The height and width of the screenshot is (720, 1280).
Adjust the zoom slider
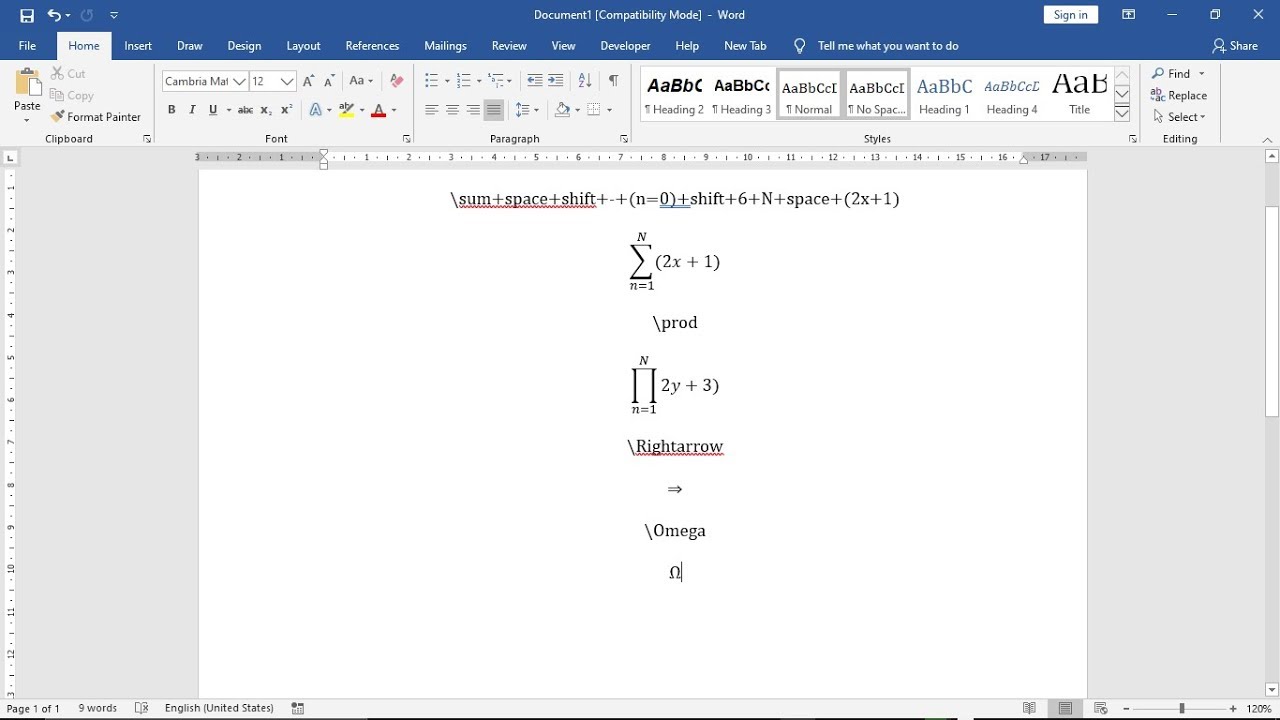coord(1181,708)
